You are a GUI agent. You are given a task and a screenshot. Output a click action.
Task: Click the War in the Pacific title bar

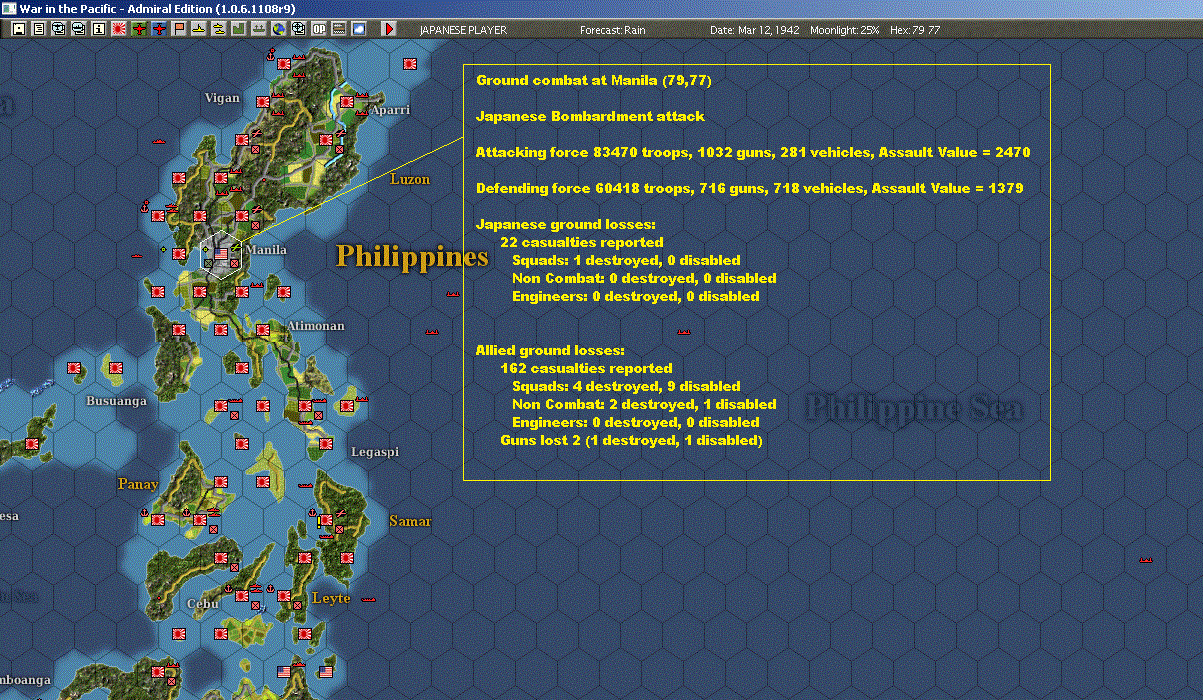(x=600, y=9)
